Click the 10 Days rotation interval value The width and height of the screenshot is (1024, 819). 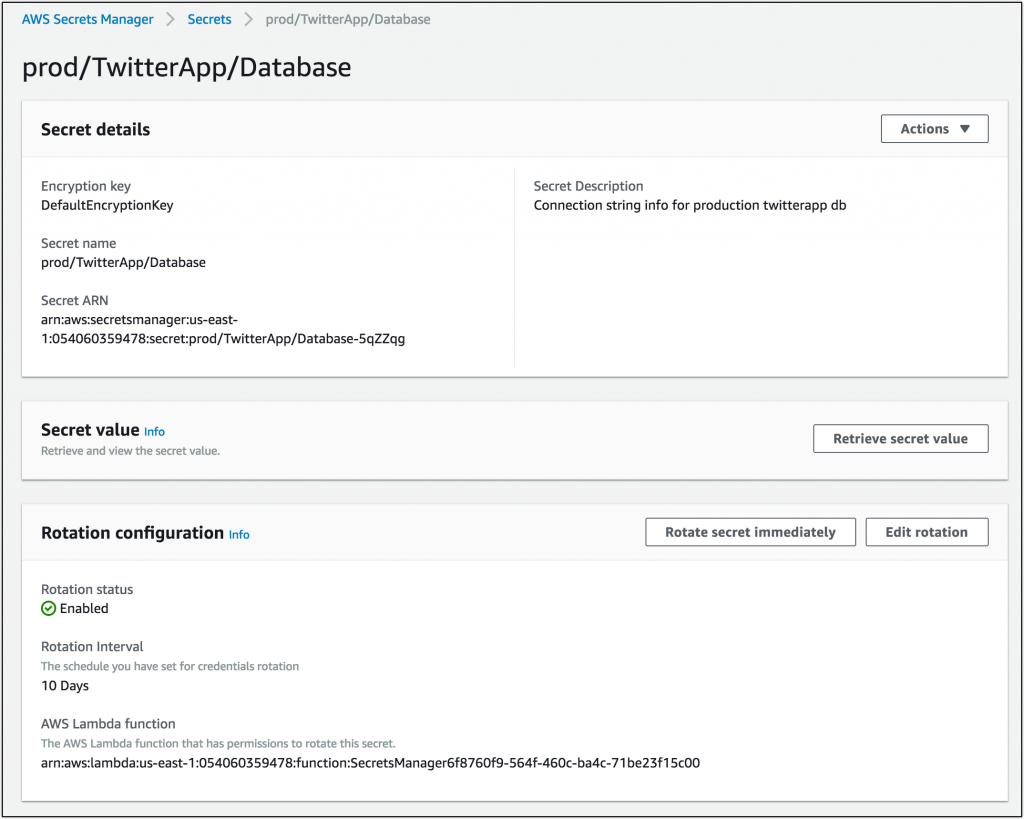65,686
